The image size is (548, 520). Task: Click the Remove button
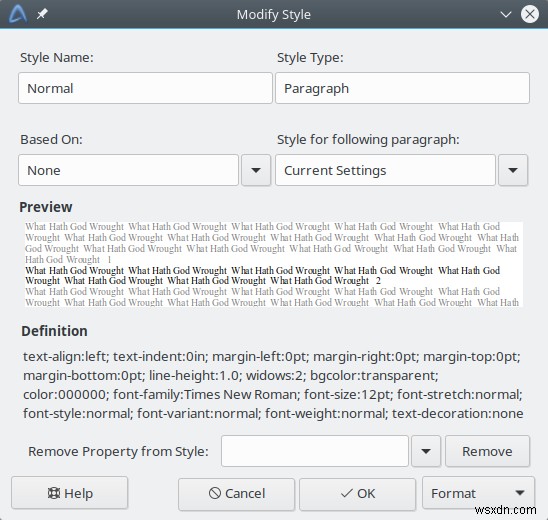(x=487, y=451)
